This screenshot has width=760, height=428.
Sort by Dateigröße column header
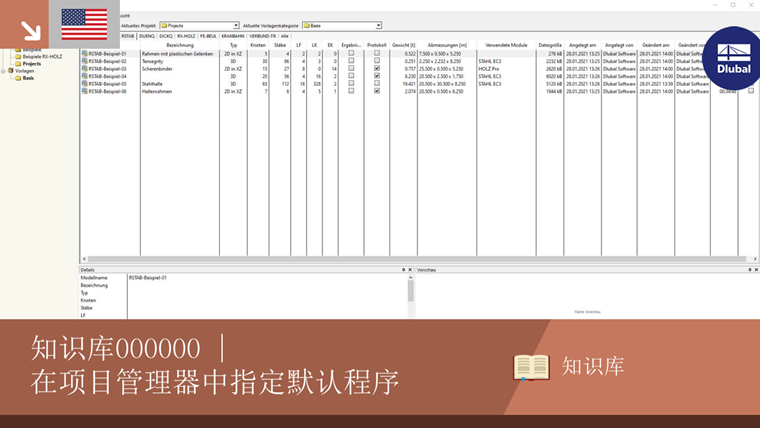[x=550, y=45]
